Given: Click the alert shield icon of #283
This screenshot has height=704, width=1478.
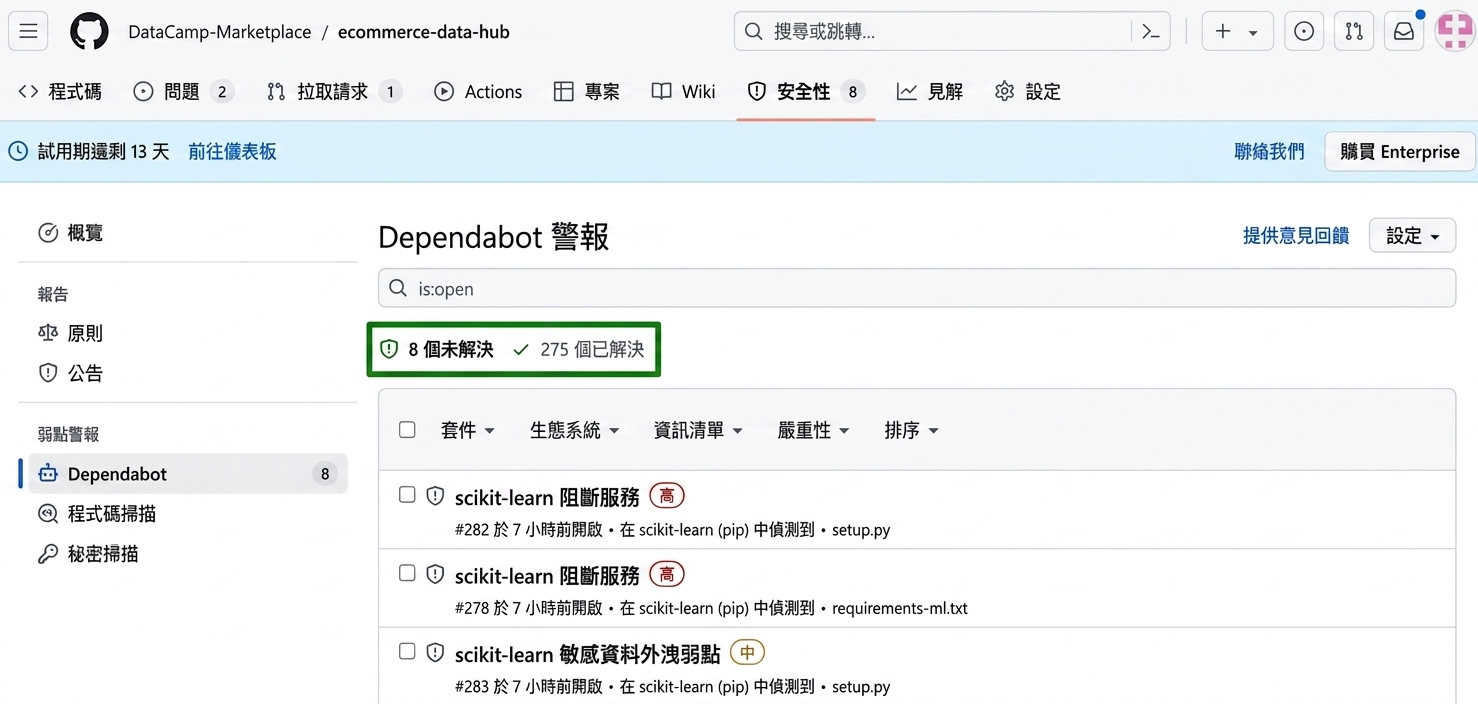Looking at the screenshot, I should pos(435,652).
